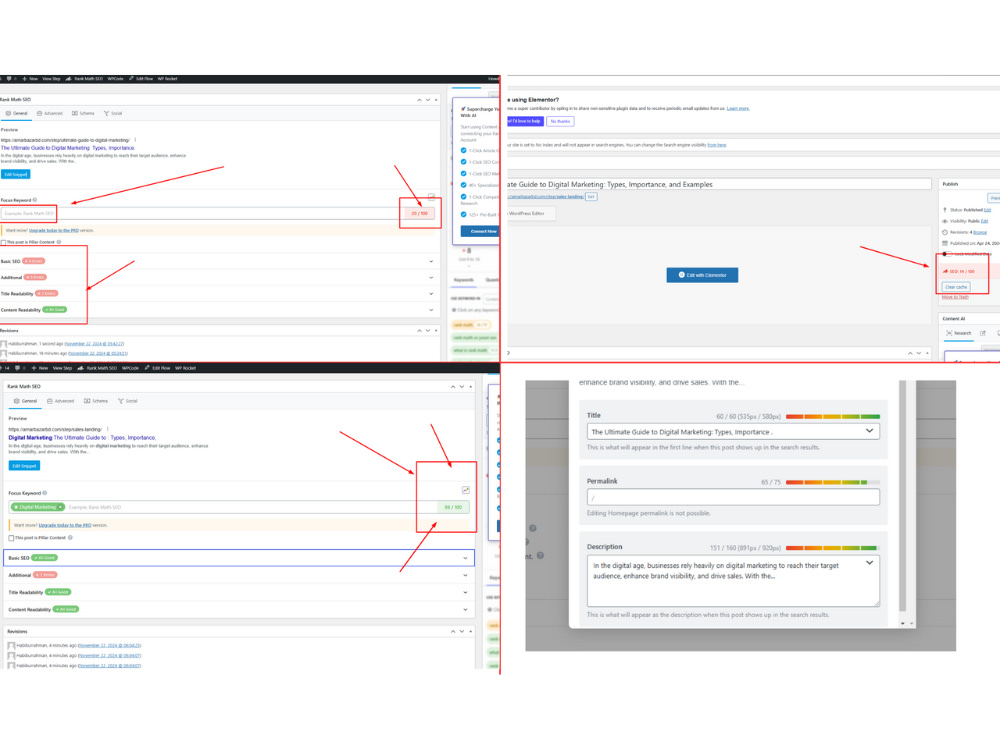Click Permalink length progress bar in snippet editor
This screenshot has height=750, width=1000.
(833, 482)
